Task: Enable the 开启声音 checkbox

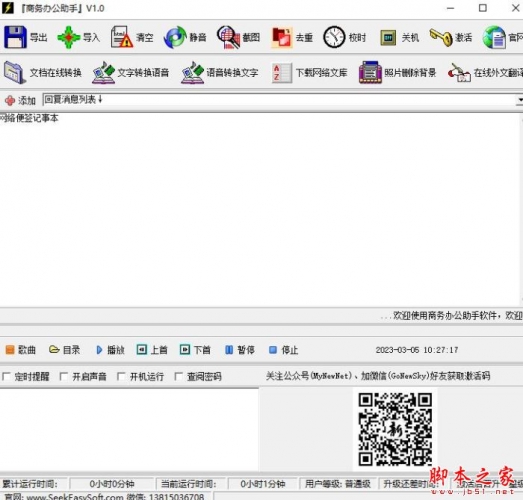Action: [64, 377]
